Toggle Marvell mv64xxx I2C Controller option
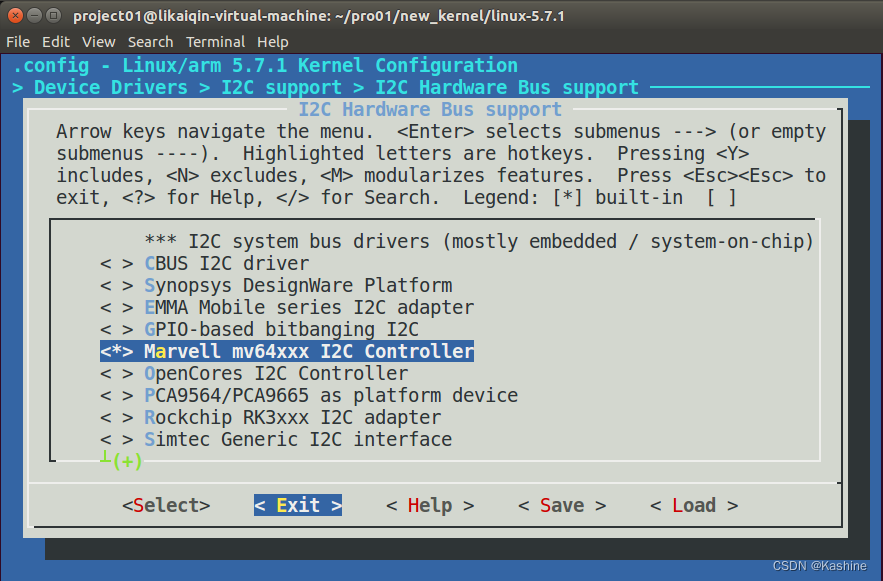 pos(287,351)
